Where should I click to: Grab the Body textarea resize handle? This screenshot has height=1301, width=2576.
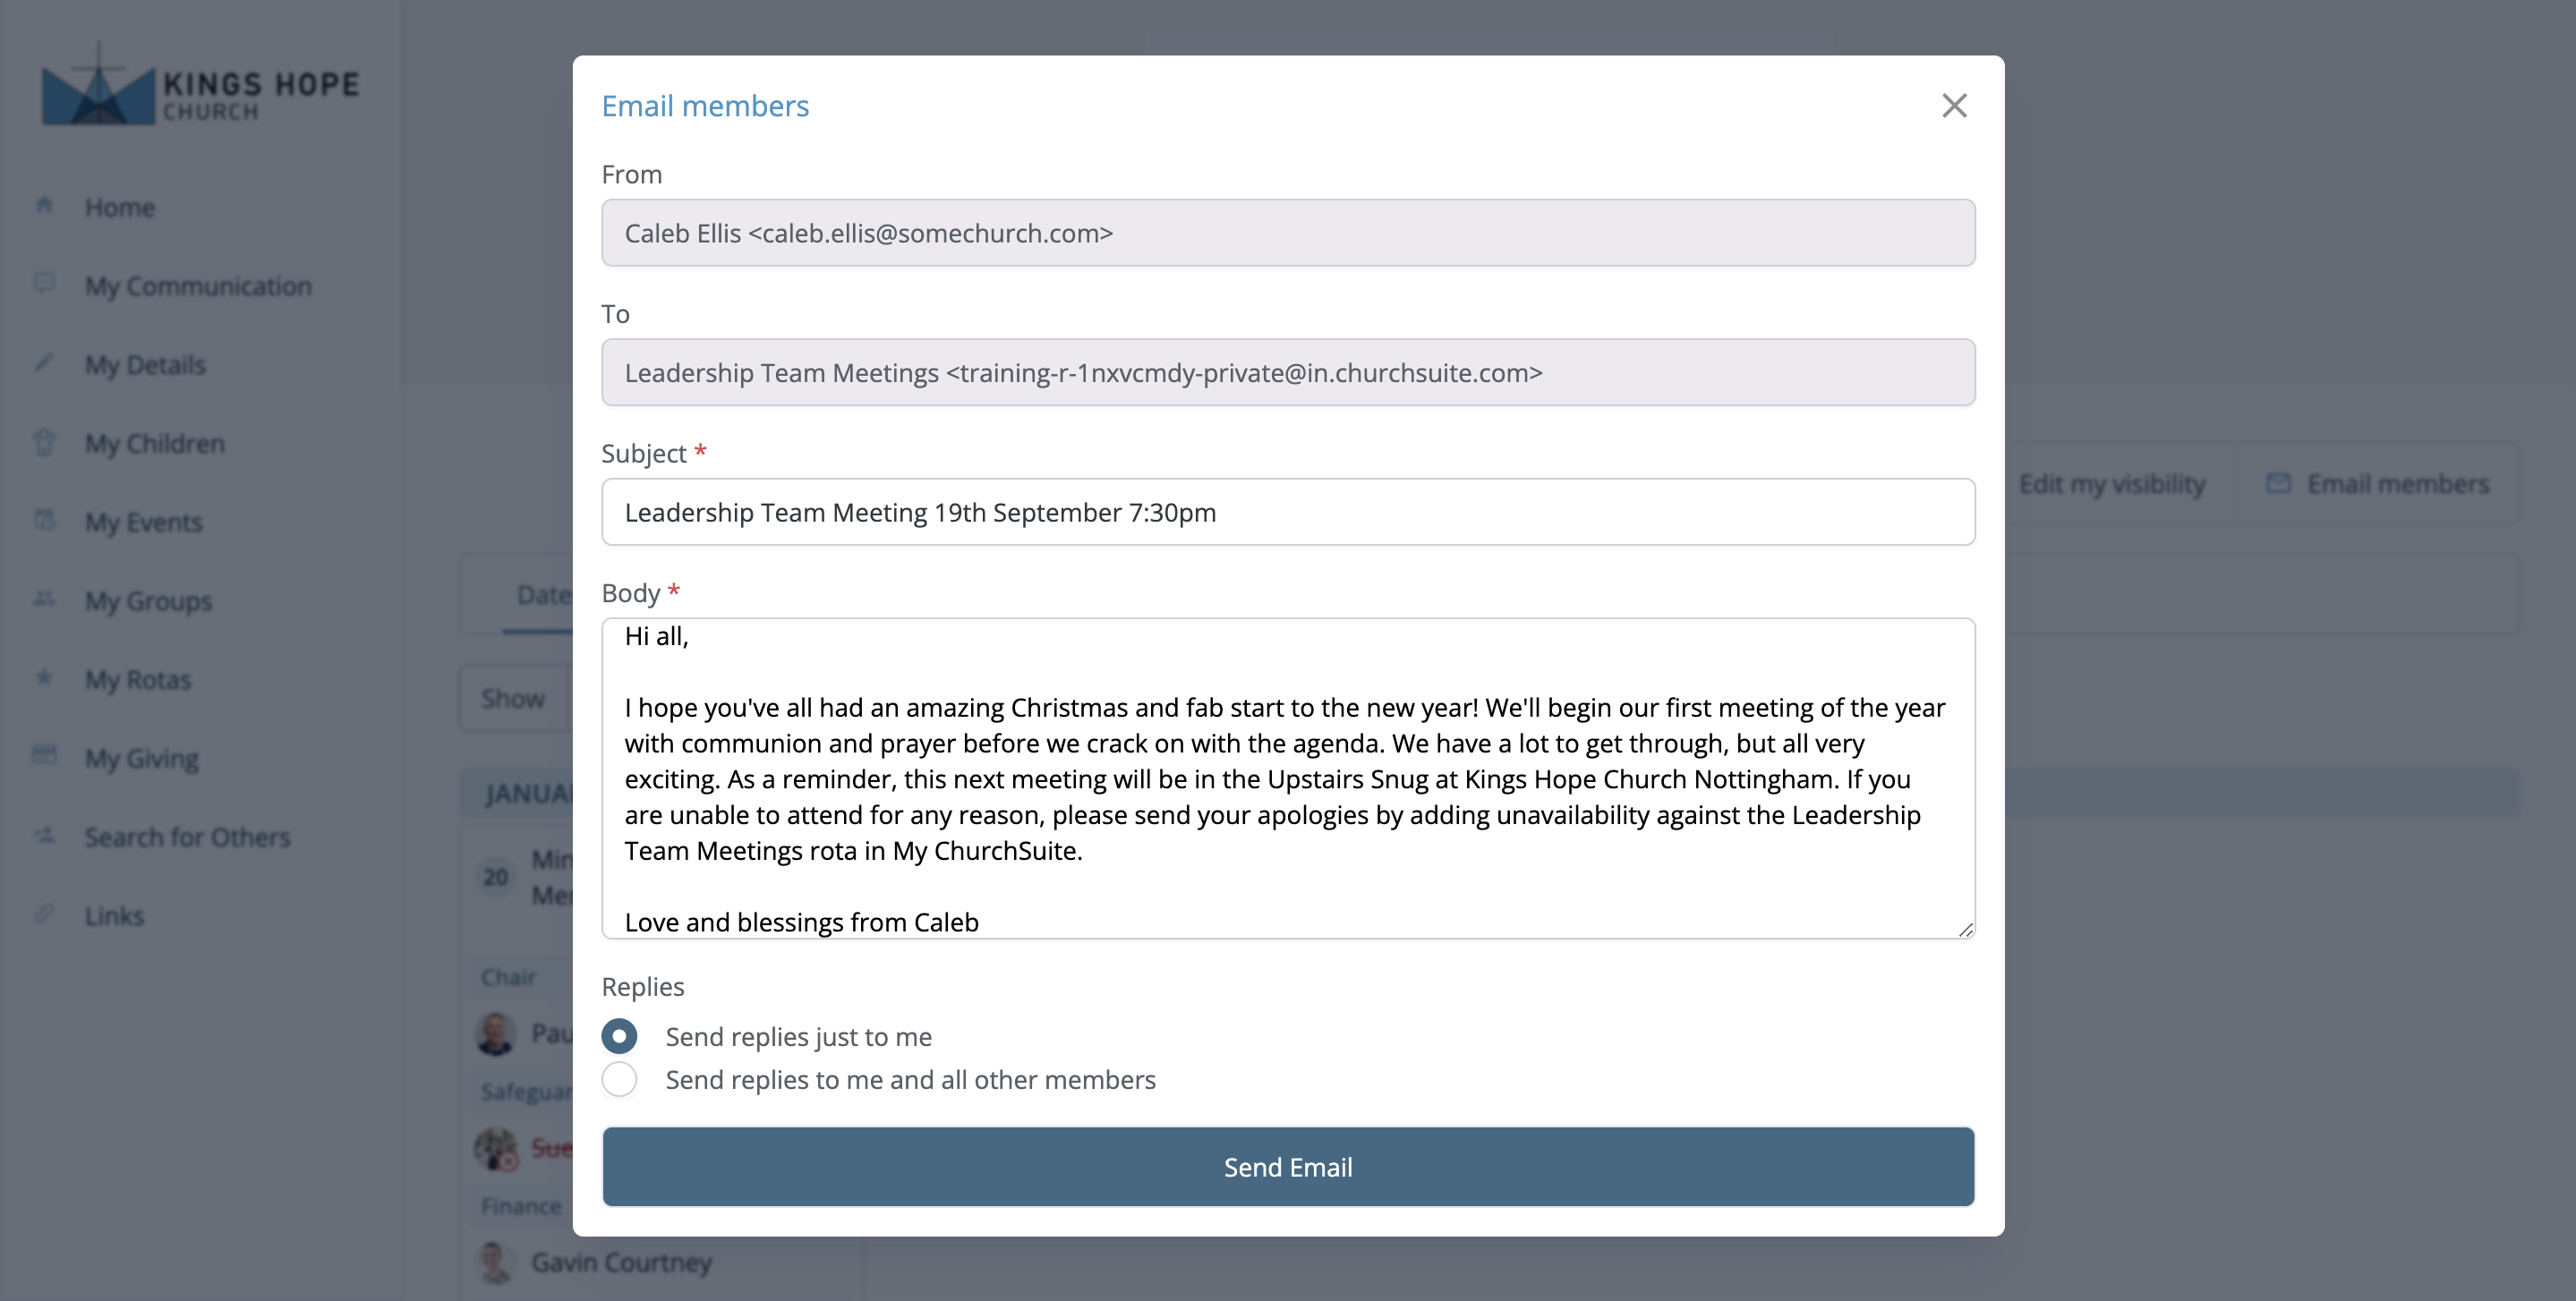(x=1965, y=929)
